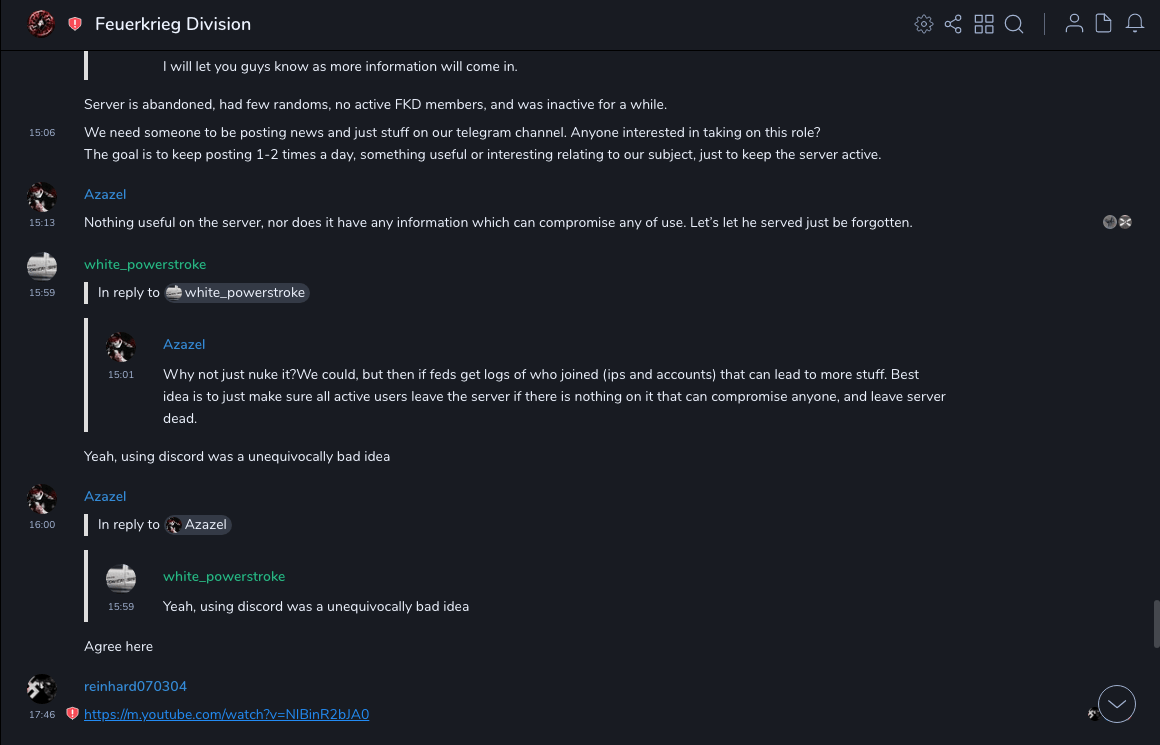This screenshot has height=745, width=1160.
Task: Click the Azazel reply-to pill
Action: pyautogui.click(x=198, y=525)
